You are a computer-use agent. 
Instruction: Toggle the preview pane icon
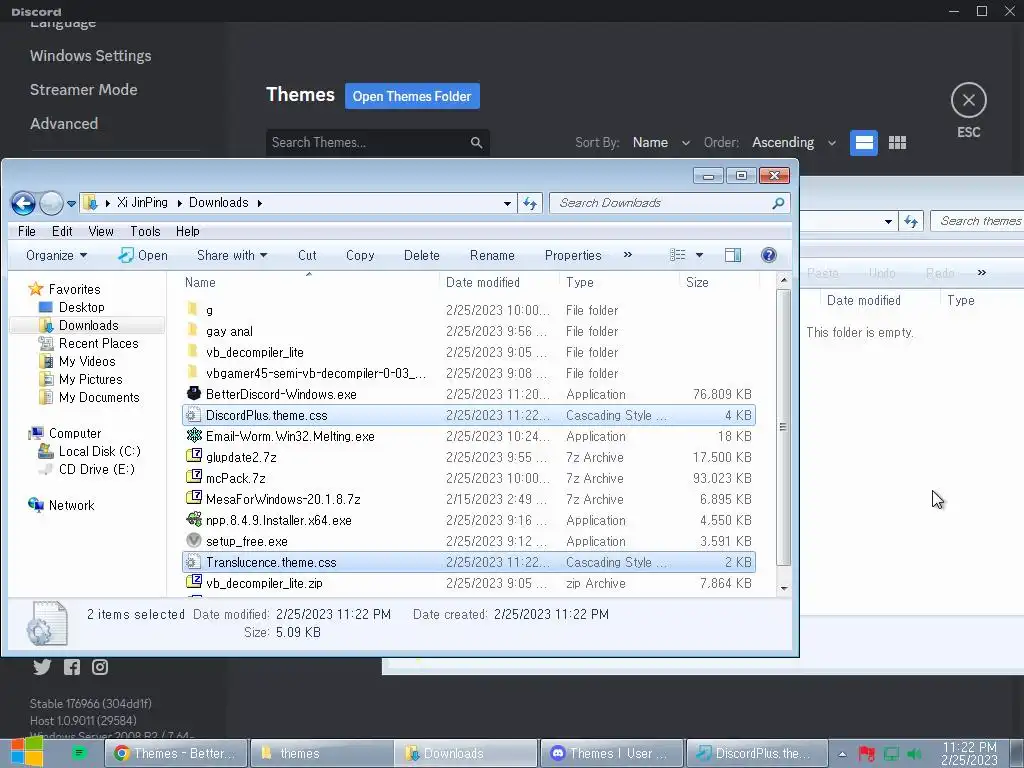(x=733, y=255)
